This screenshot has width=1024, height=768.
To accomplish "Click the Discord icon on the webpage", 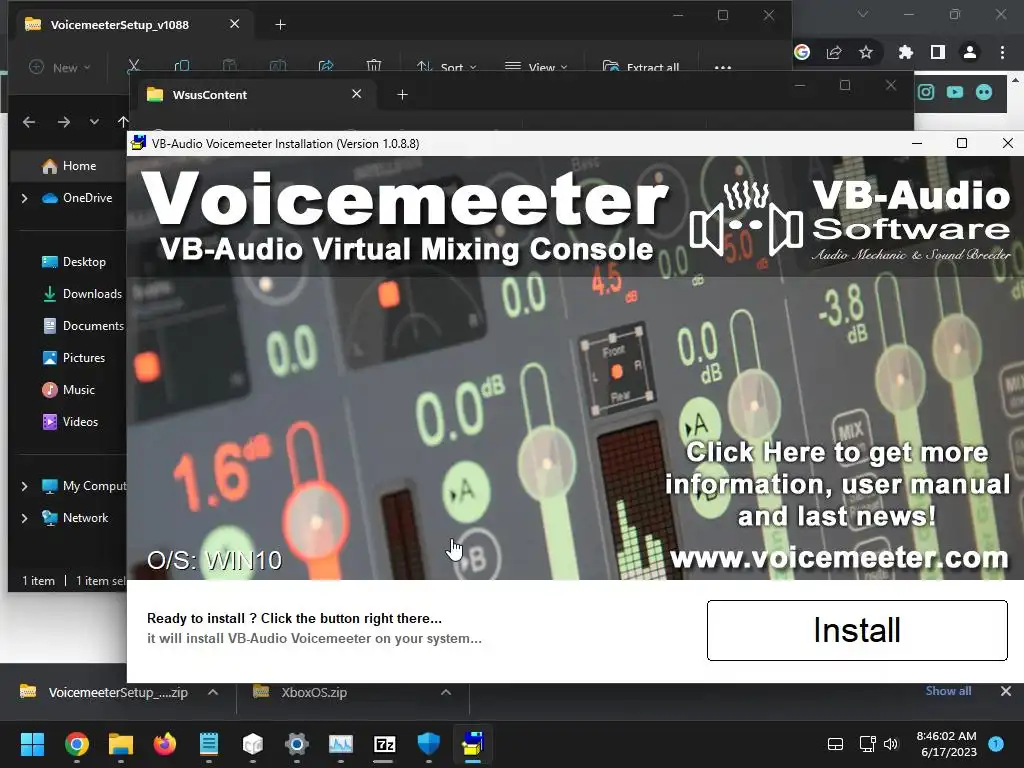I will [984, 92].
